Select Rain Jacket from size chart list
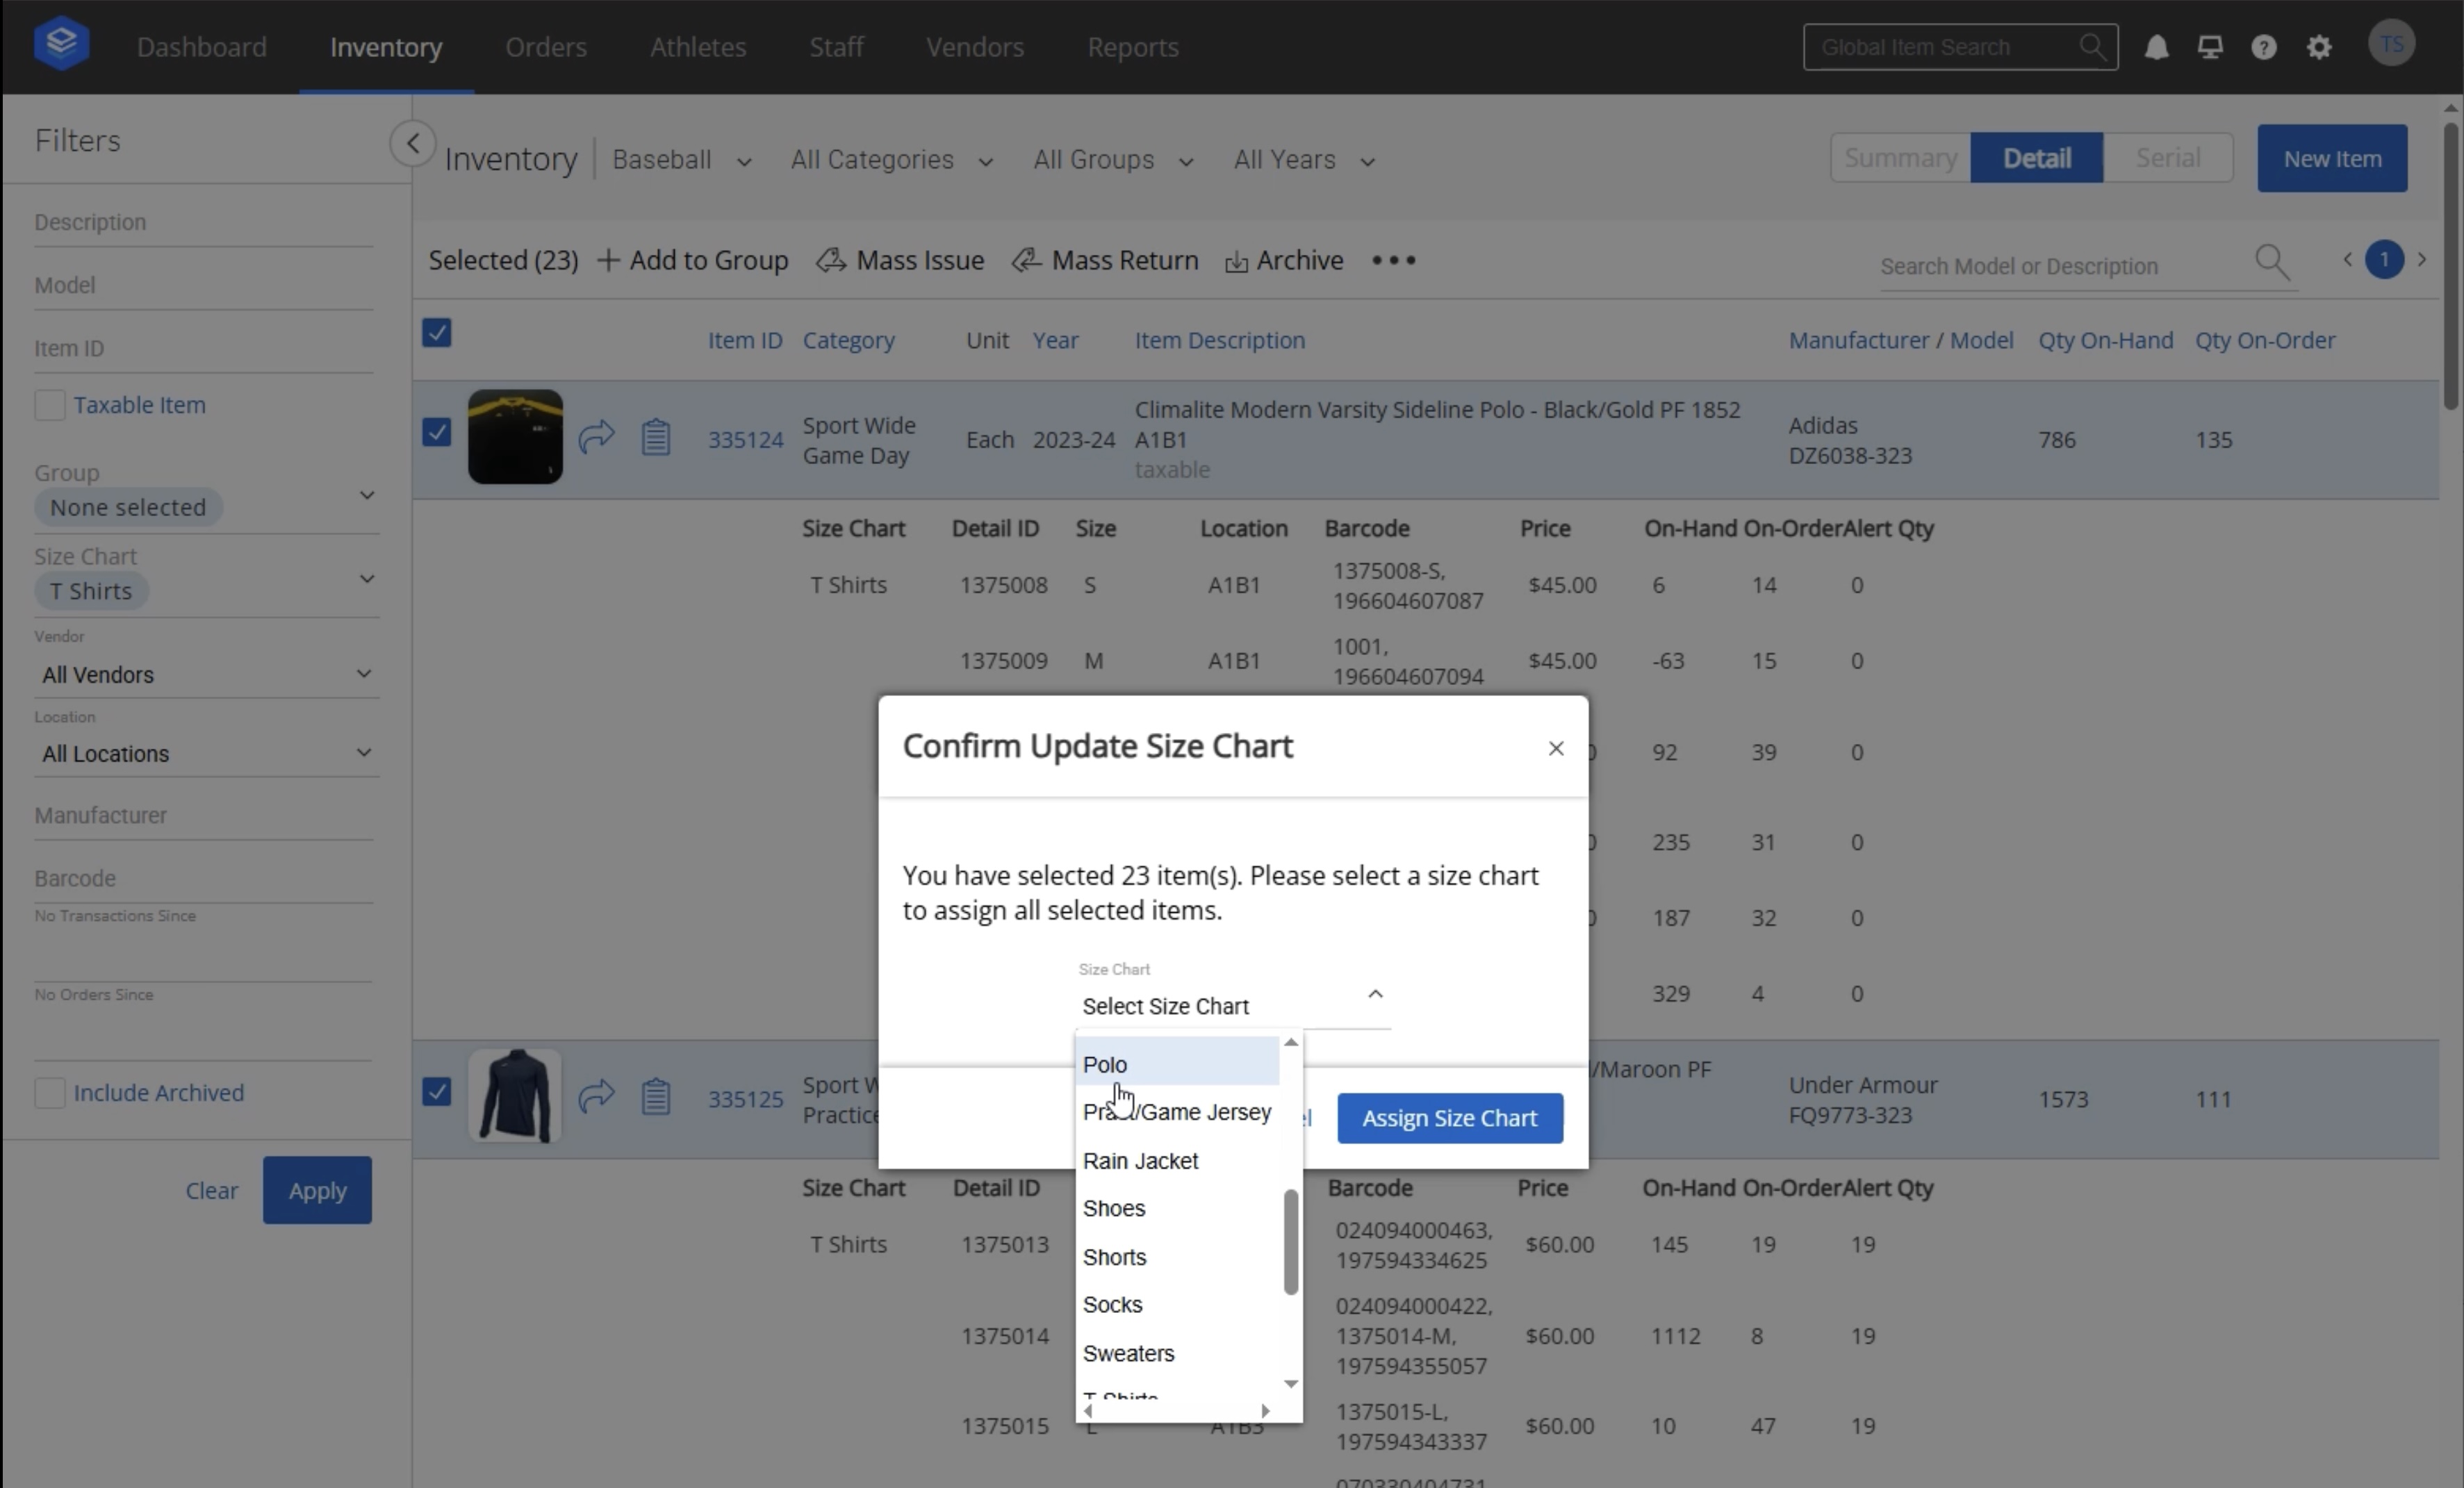Image resolution: width=2464 pixels, height=1488 pixels. (x=1140, y=1160)
